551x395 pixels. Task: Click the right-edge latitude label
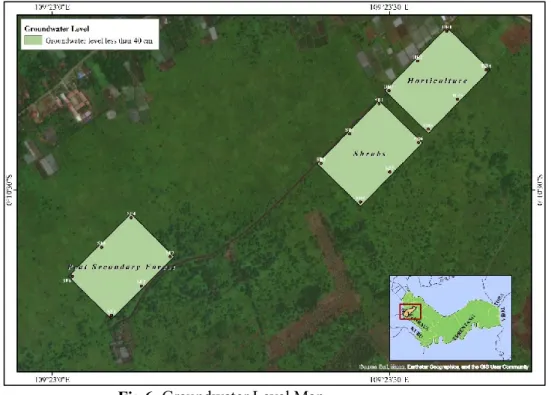tap(540, 190)
